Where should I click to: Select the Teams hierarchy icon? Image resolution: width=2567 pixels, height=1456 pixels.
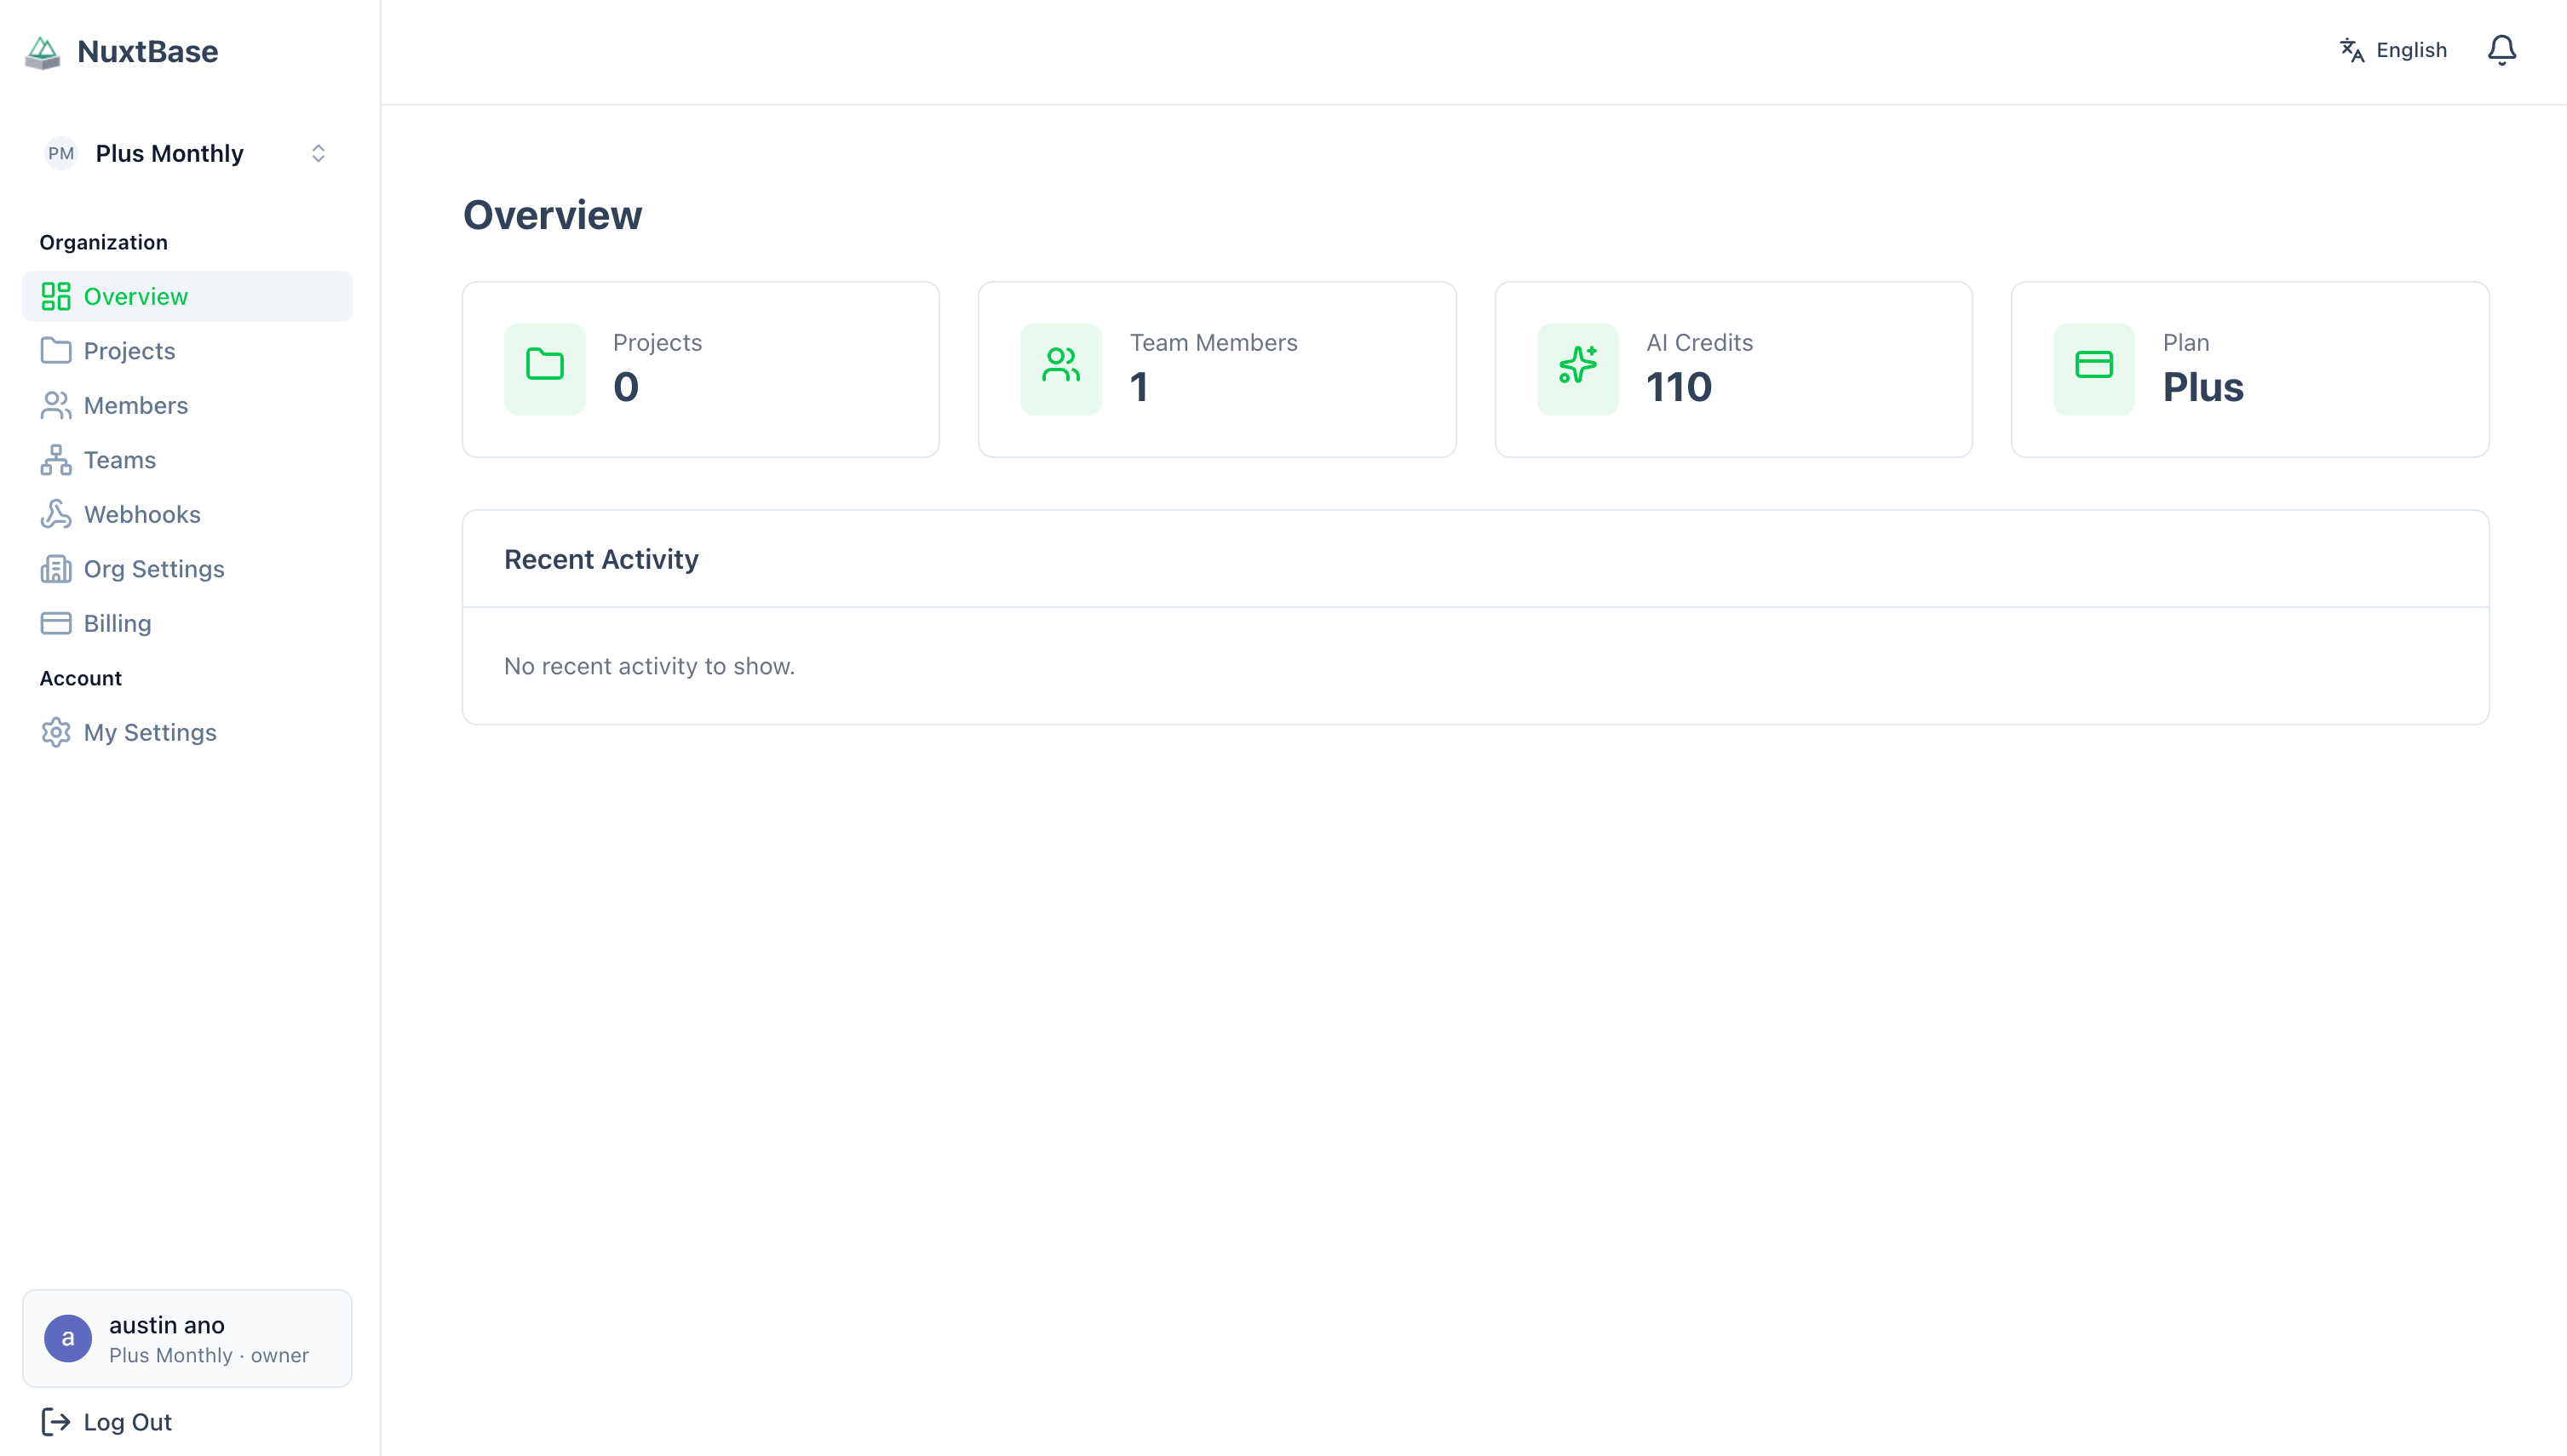(56, 459)
